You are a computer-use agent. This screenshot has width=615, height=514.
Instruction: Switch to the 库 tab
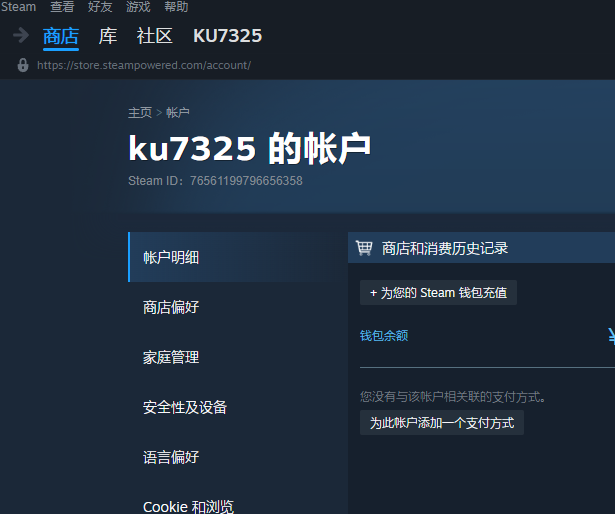click(x=108, y=36)
